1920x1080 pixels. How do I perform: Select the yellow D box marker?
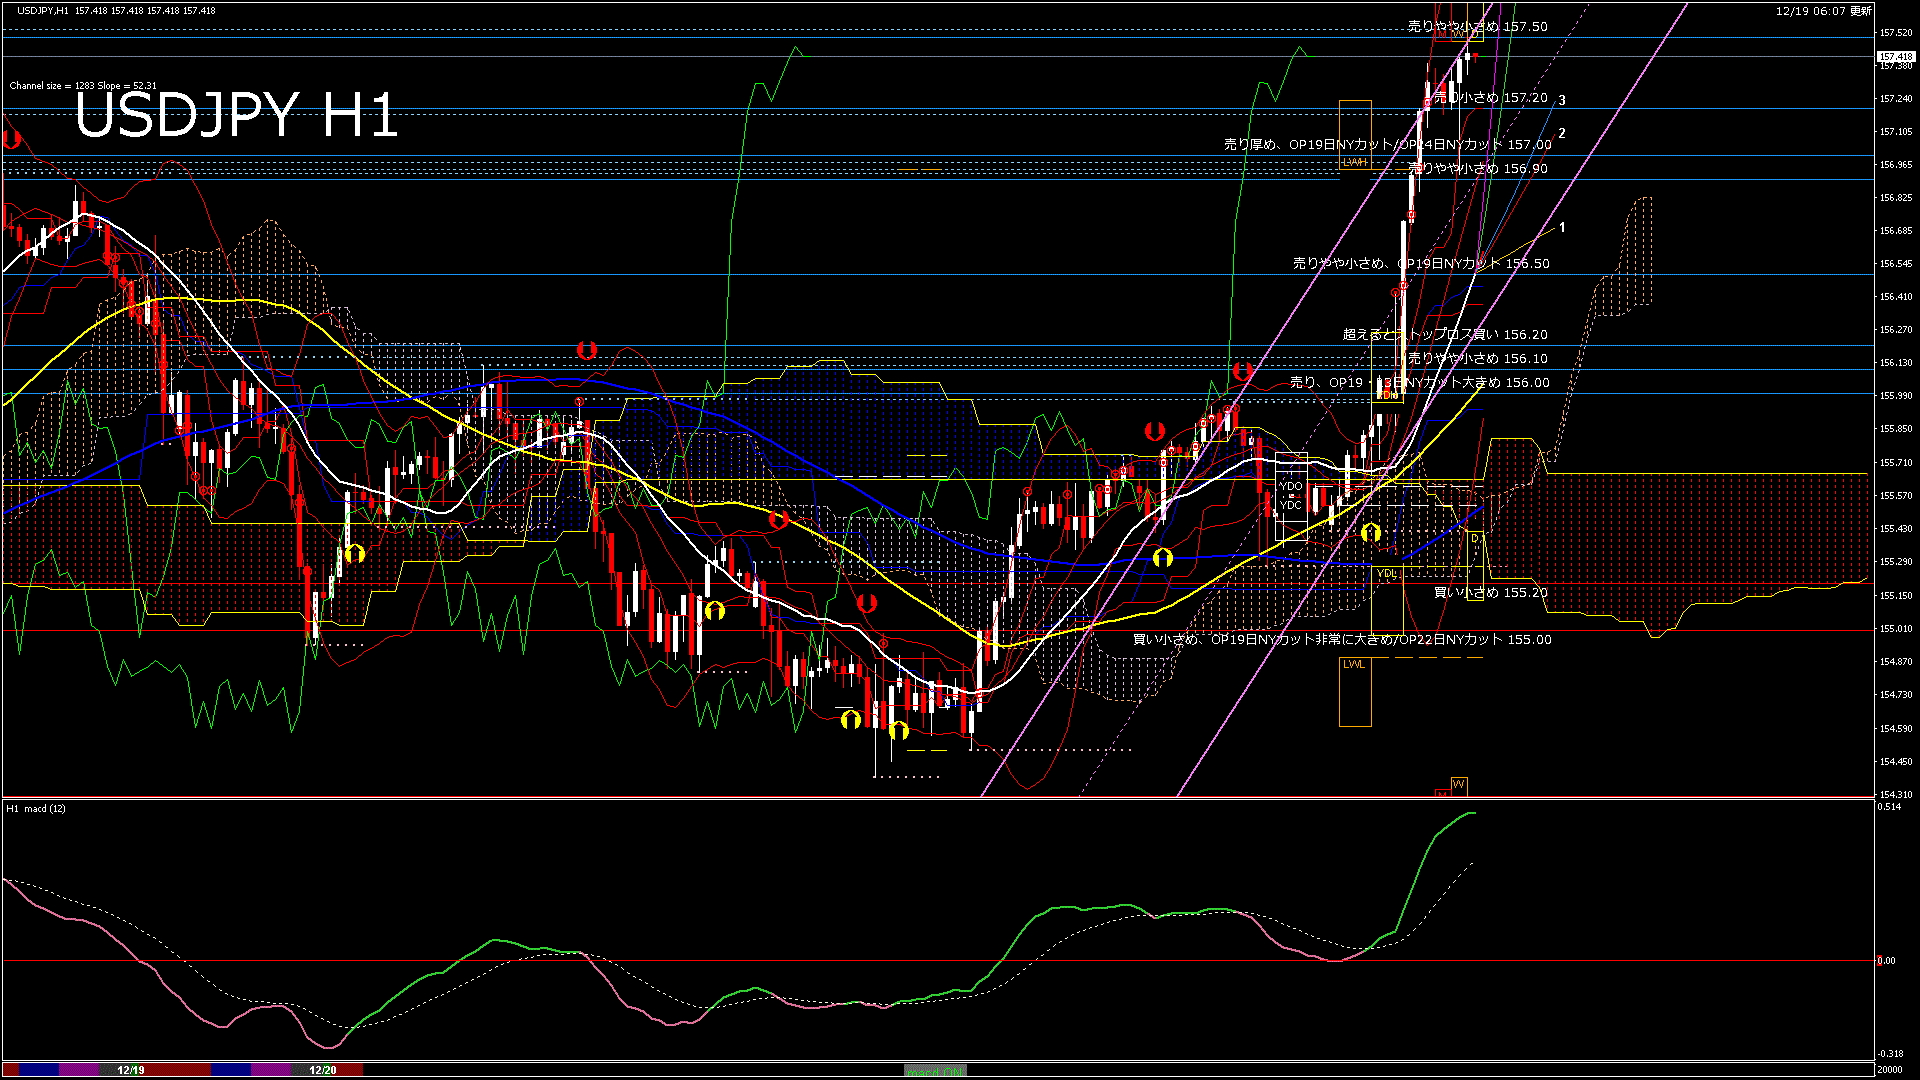1475,539
